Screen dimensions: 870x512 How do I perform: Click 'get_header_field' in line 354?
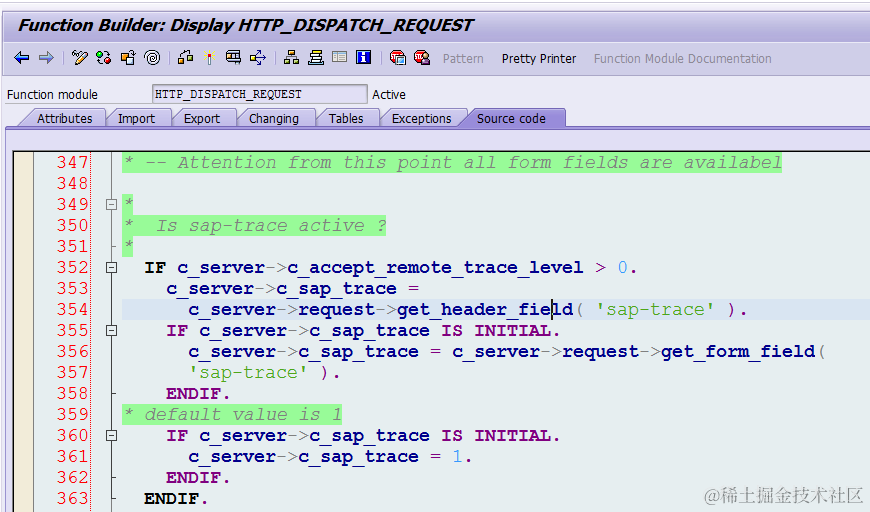coord(485,310)
